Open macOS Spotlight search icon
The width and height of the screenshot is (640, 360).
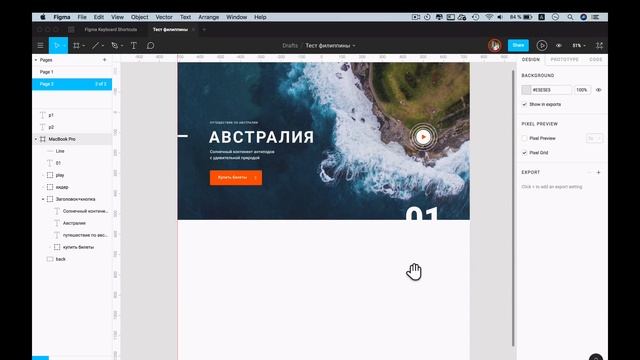click(x=570, y=17)
